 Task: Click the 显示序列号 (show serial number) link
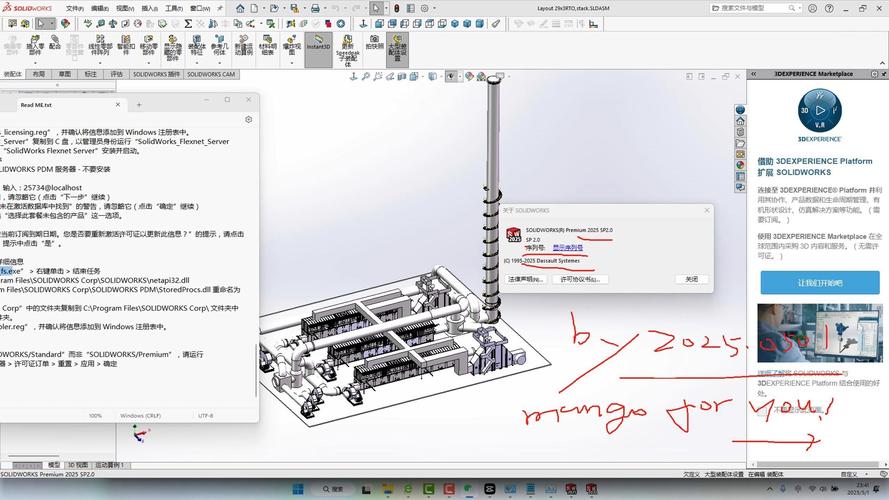click(x=568, y=248)
